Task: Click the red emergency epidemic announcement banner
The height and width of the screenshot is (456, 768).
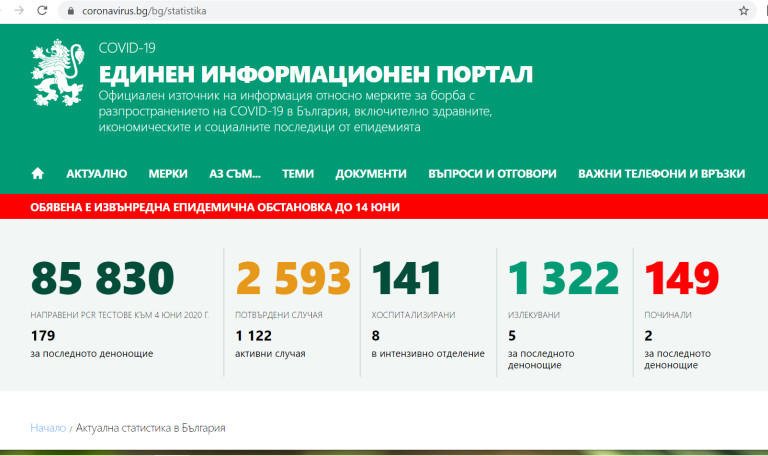Action: pos(384,206)
